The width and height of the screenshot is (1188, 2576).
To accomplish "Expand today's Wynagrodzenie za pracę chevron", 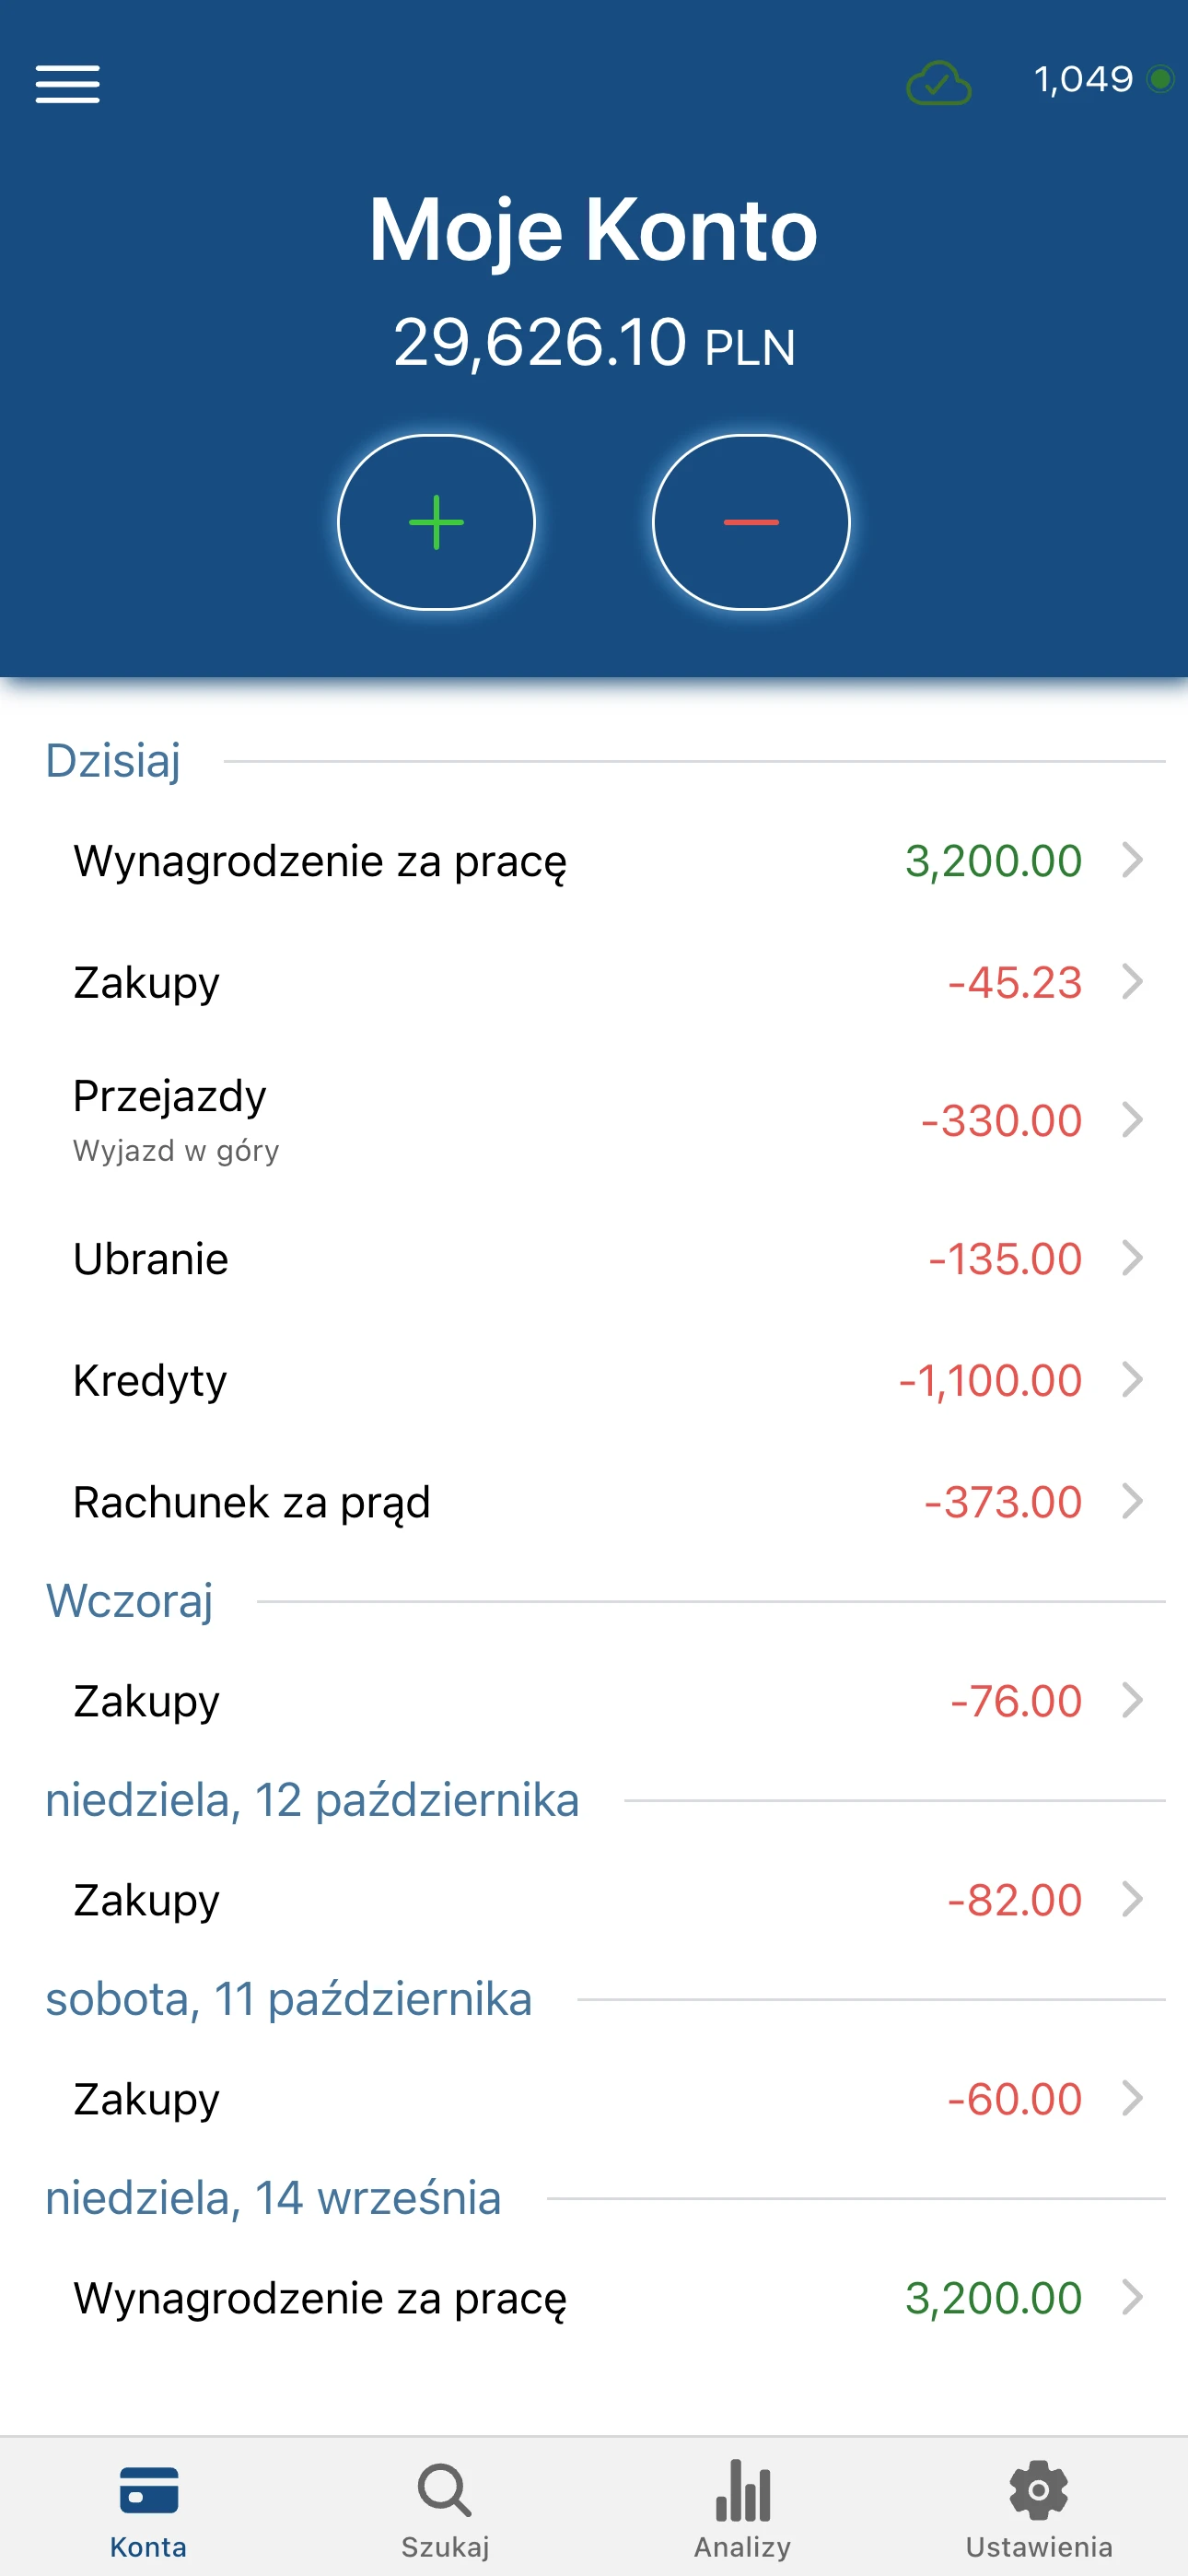I will [1132, 860].
